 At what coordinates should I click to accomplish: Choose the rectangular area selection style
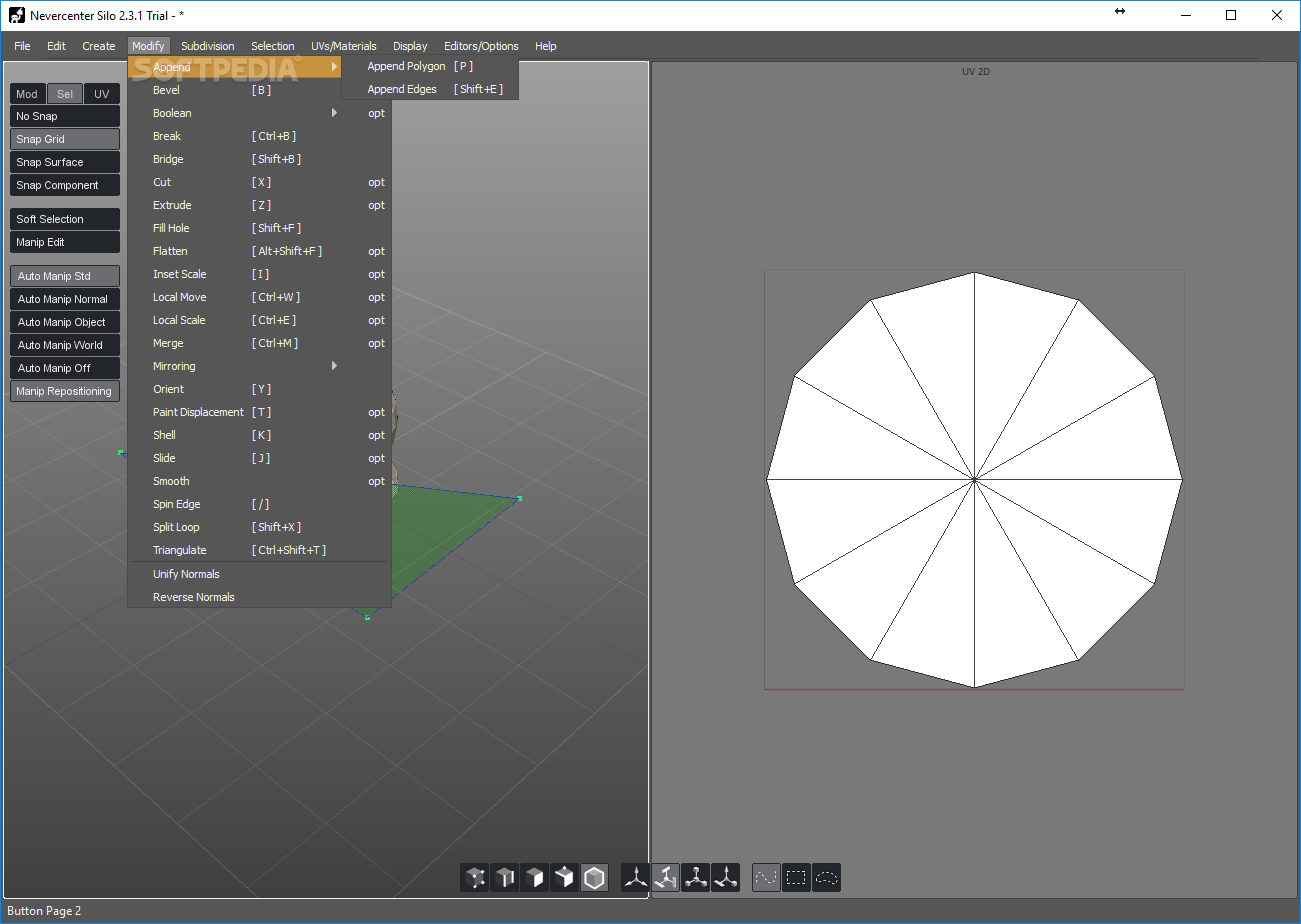coord(797,878)
